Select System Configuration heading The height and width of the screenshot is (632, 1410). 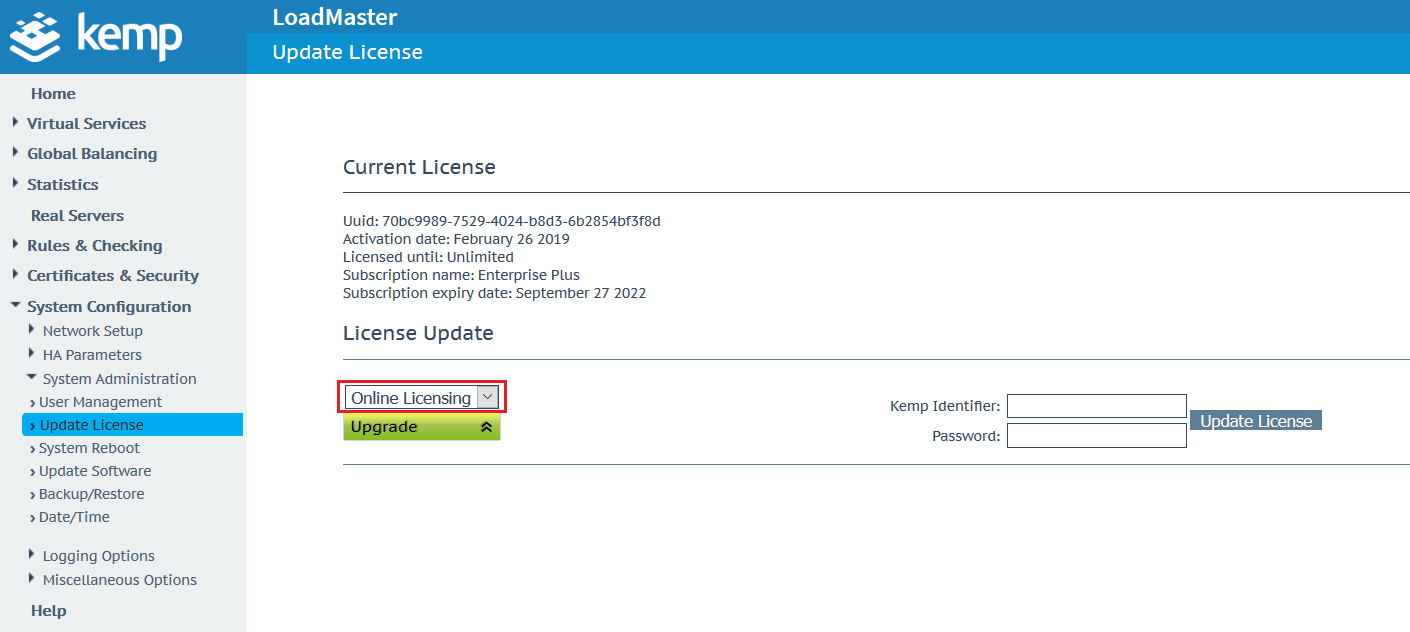[x=109, y=307]
